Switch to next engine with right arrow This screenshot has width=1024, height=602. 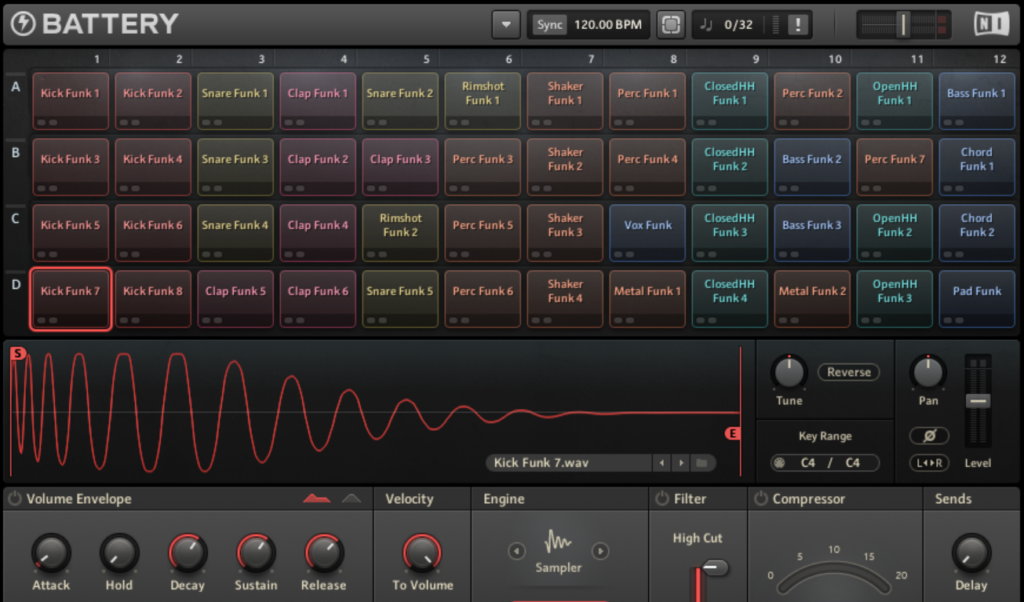point(600,551)
